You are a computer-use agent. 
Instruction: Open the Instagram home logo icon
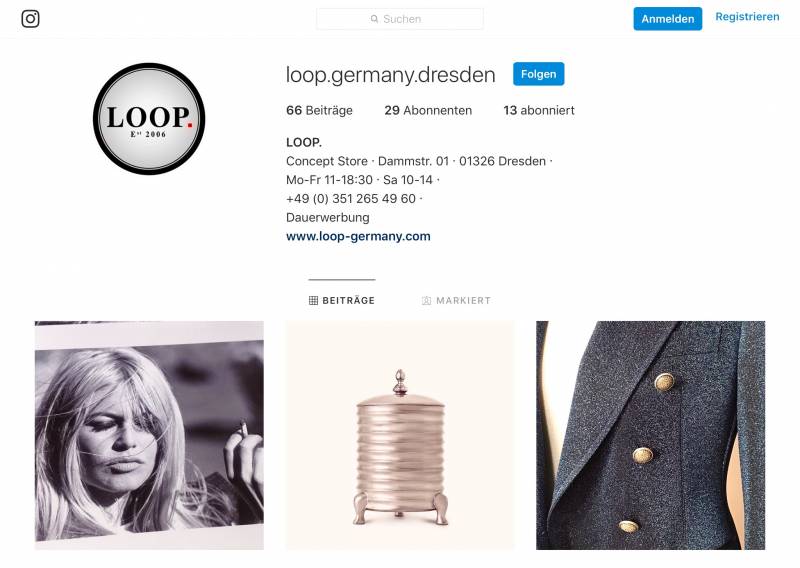pyautogui.click(x=31, y=19)
